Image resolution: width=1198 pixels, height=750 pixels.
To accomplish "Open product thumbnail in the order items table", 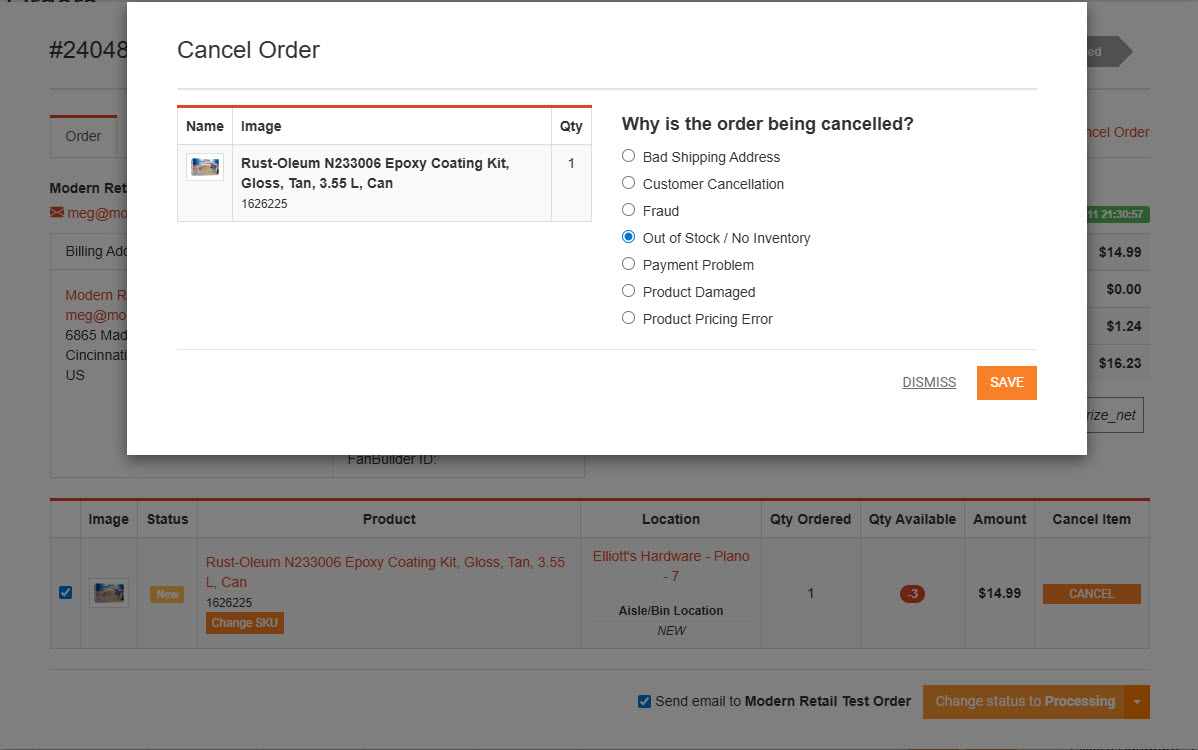I will point(108,593).
